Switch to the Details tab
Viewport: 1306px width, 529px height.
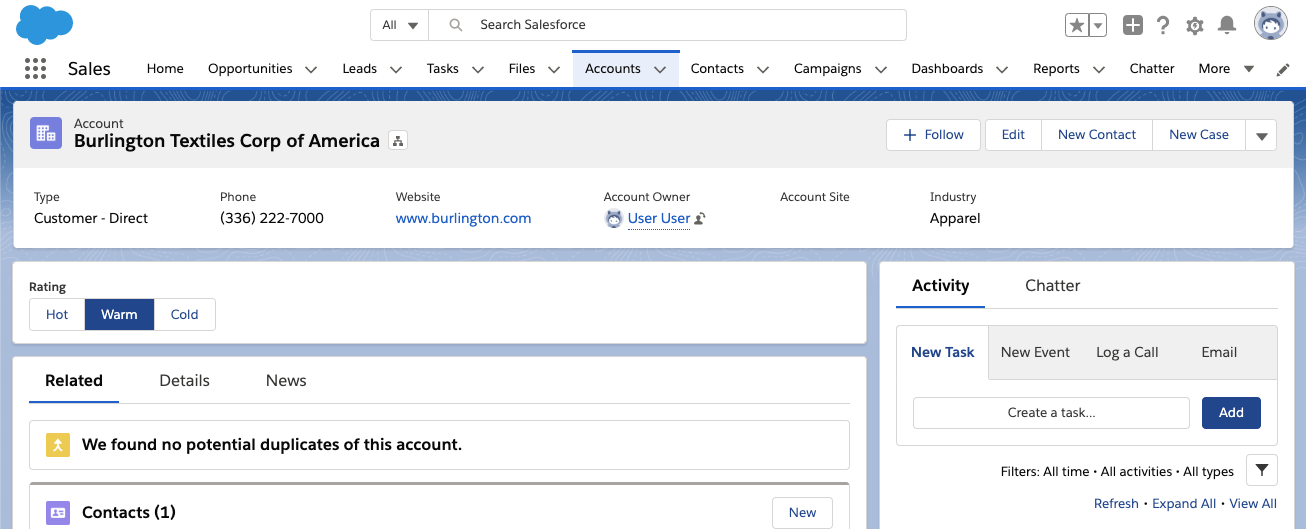pyautogui.click(x=184, y=381)
